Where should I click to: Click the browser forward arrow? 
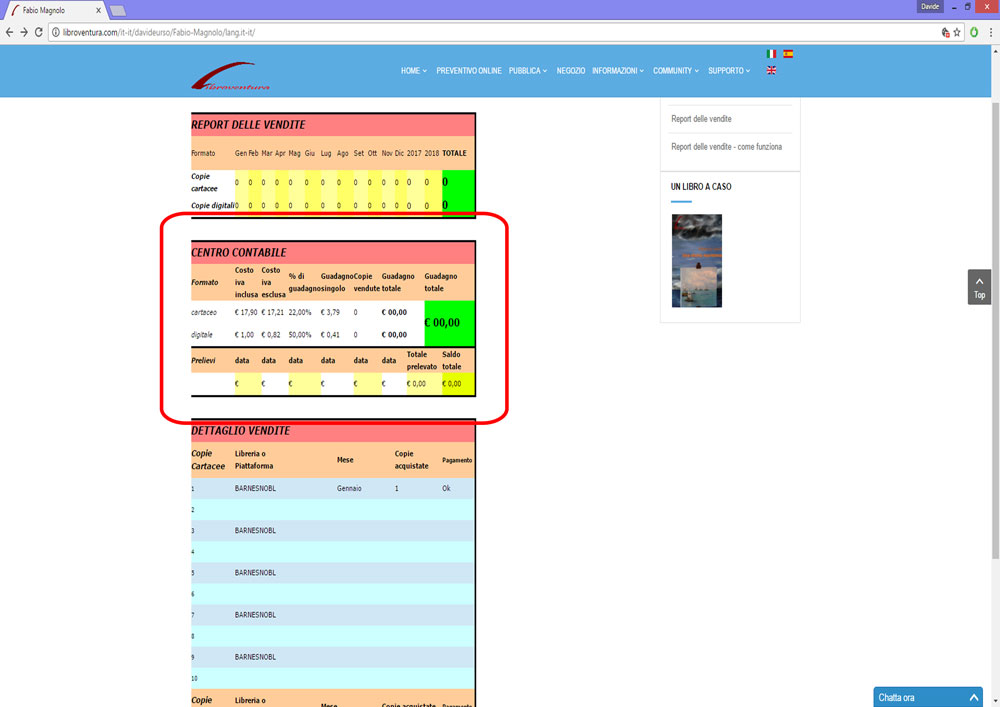point(24,32)
